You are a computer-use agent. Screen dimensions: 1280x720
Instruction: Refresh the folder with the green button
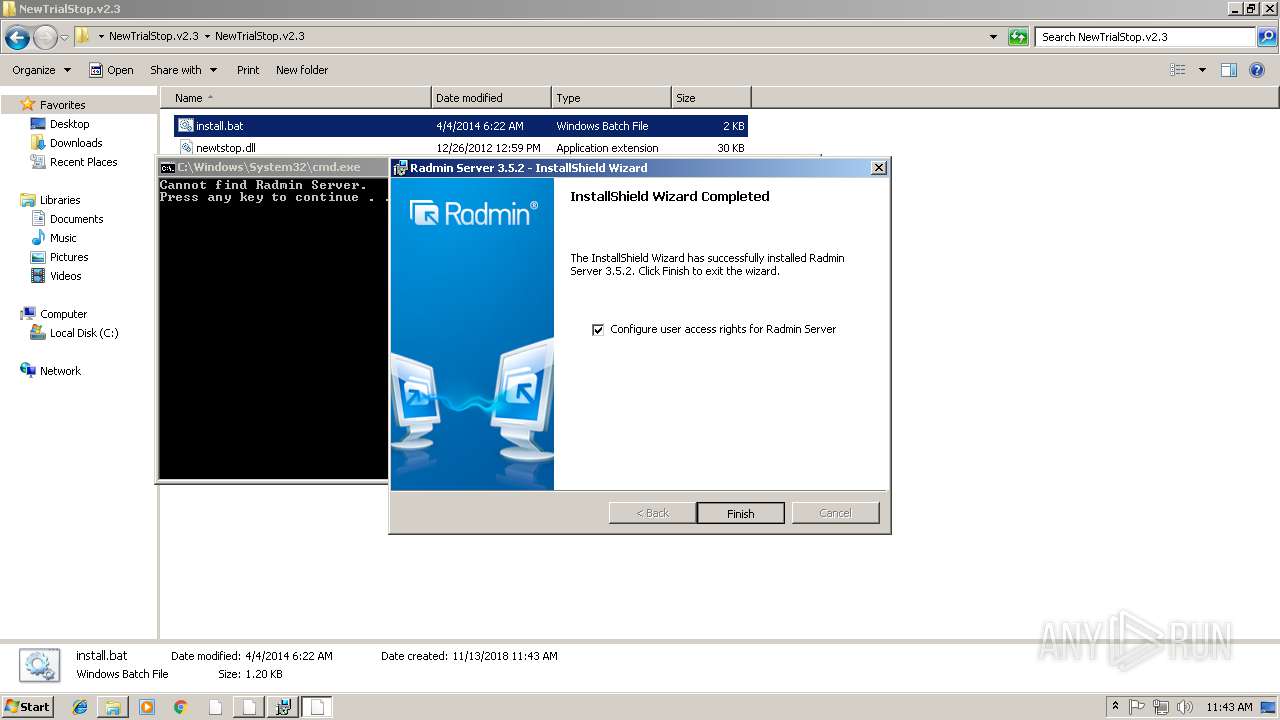click(1018, 37)
